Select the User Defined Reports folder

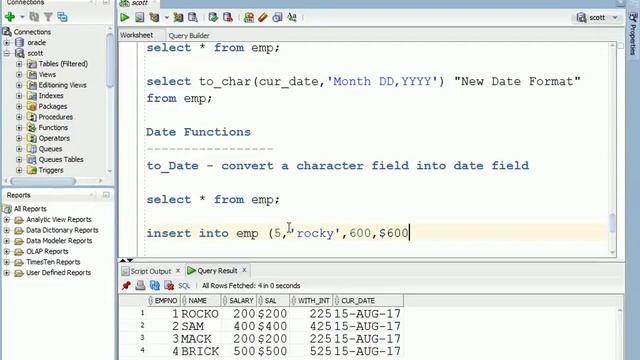(x=58, y=273)
